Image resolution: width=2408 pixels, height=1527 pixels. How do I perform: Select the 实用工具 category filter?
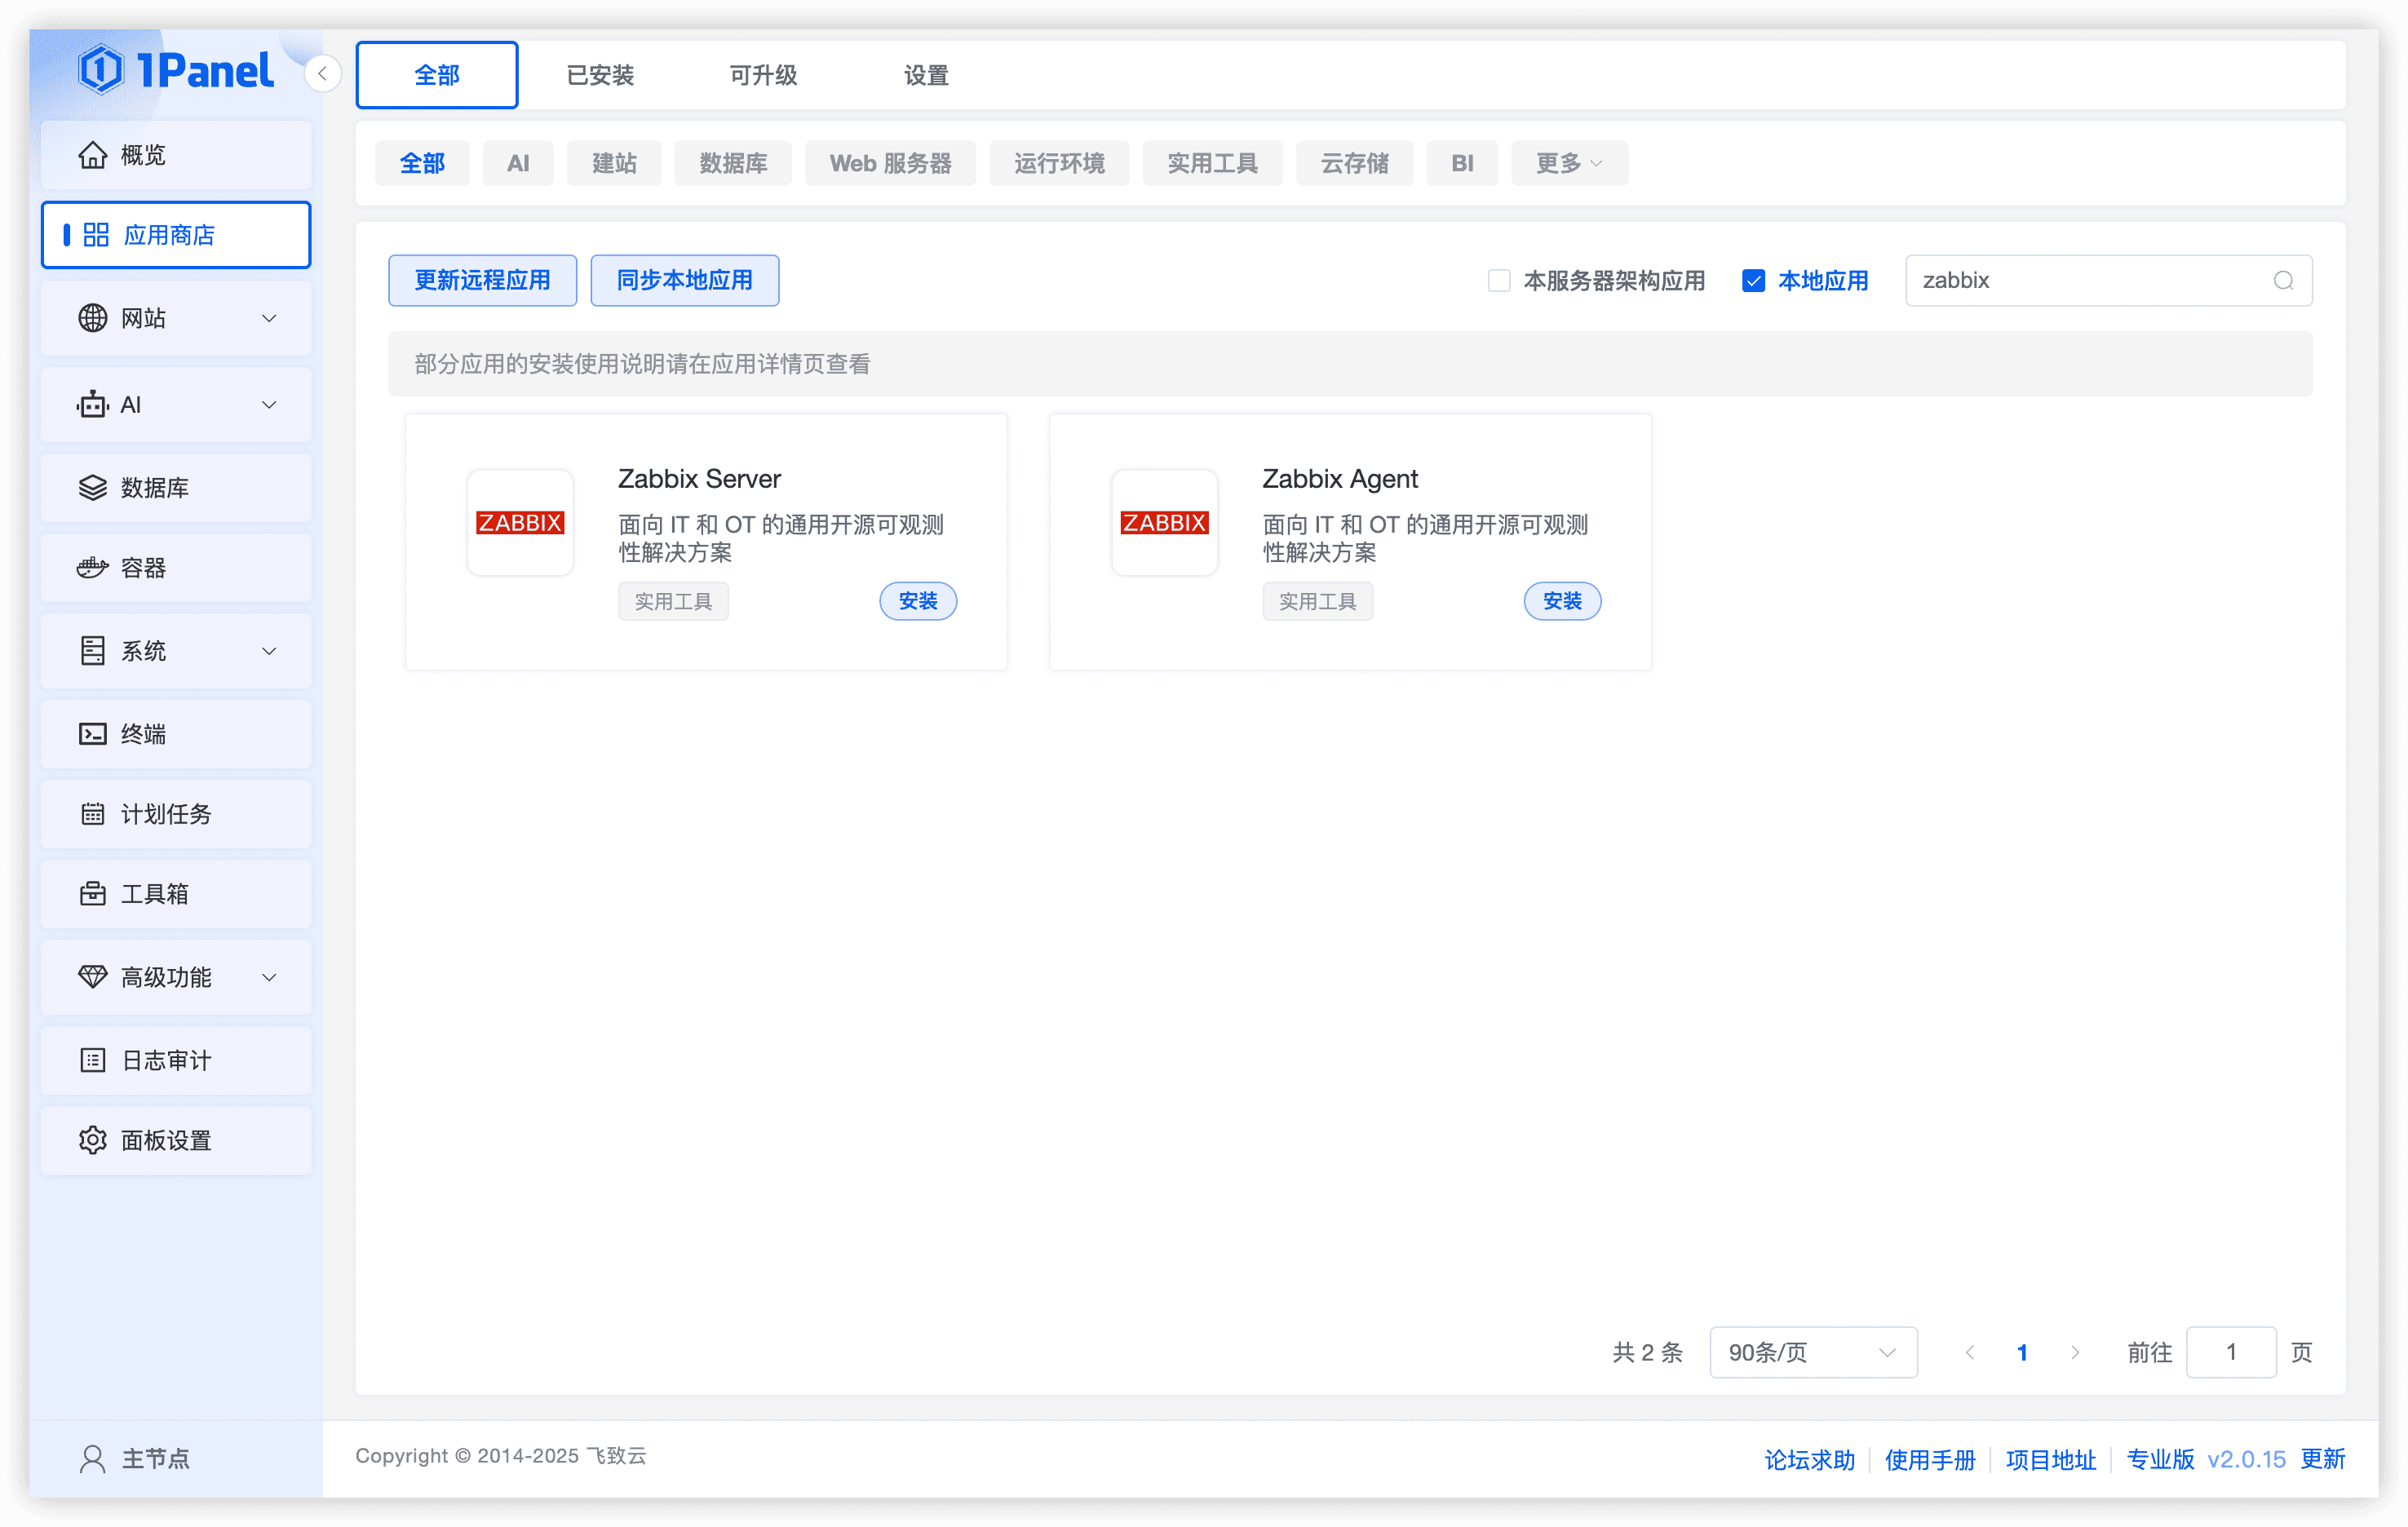click(1212, 164)
